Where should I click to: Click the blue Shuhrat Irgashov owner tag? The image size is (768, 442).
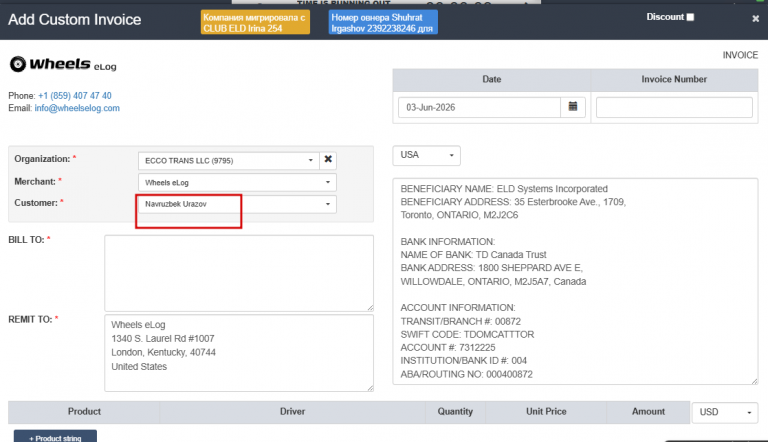(x=383, y=23)
